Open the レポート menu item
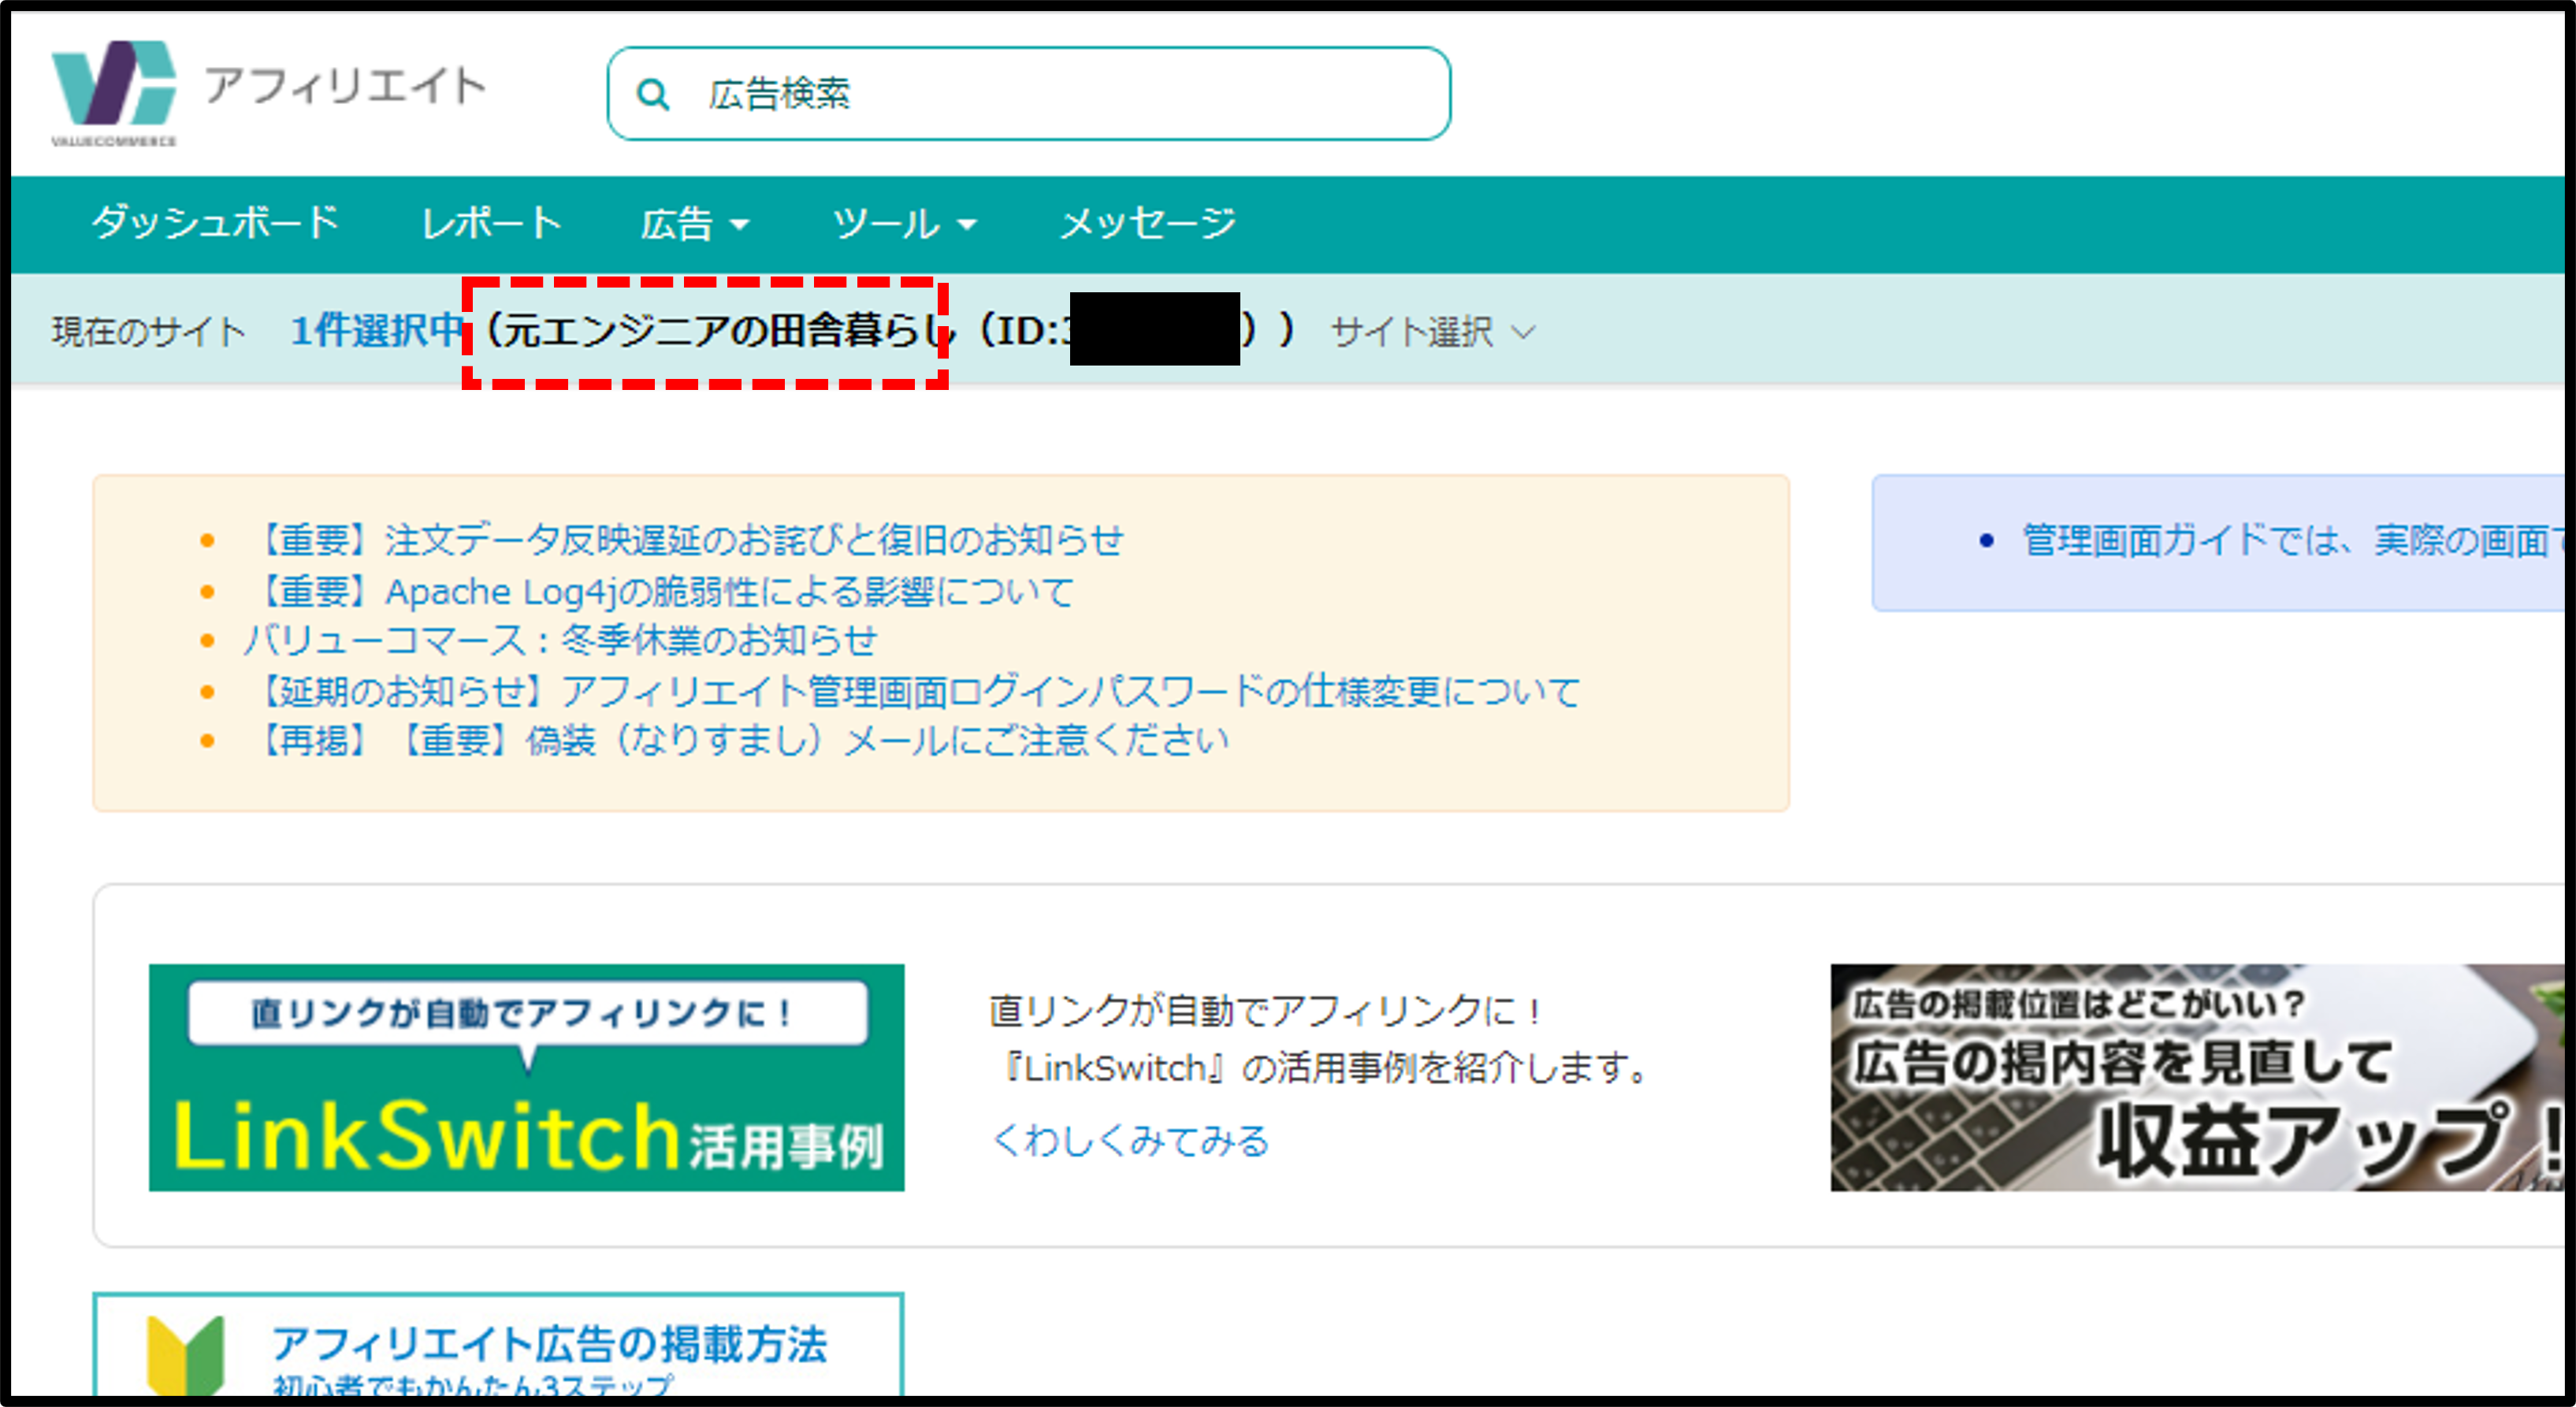 [491, 223]
